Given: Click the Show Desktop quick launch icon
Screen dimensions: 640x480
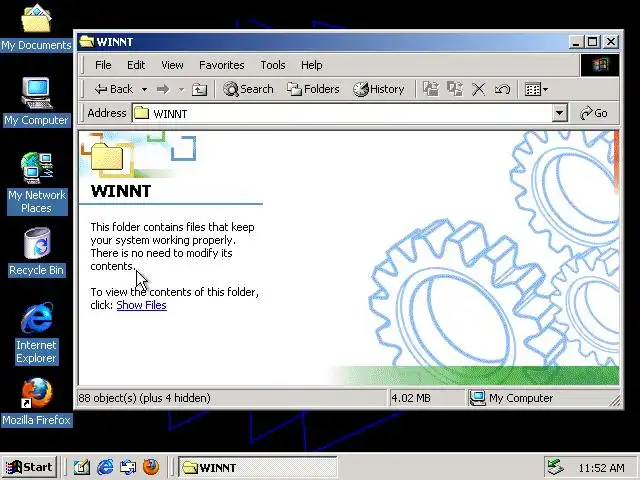Looking at the screenshot, I should point(81,467).
